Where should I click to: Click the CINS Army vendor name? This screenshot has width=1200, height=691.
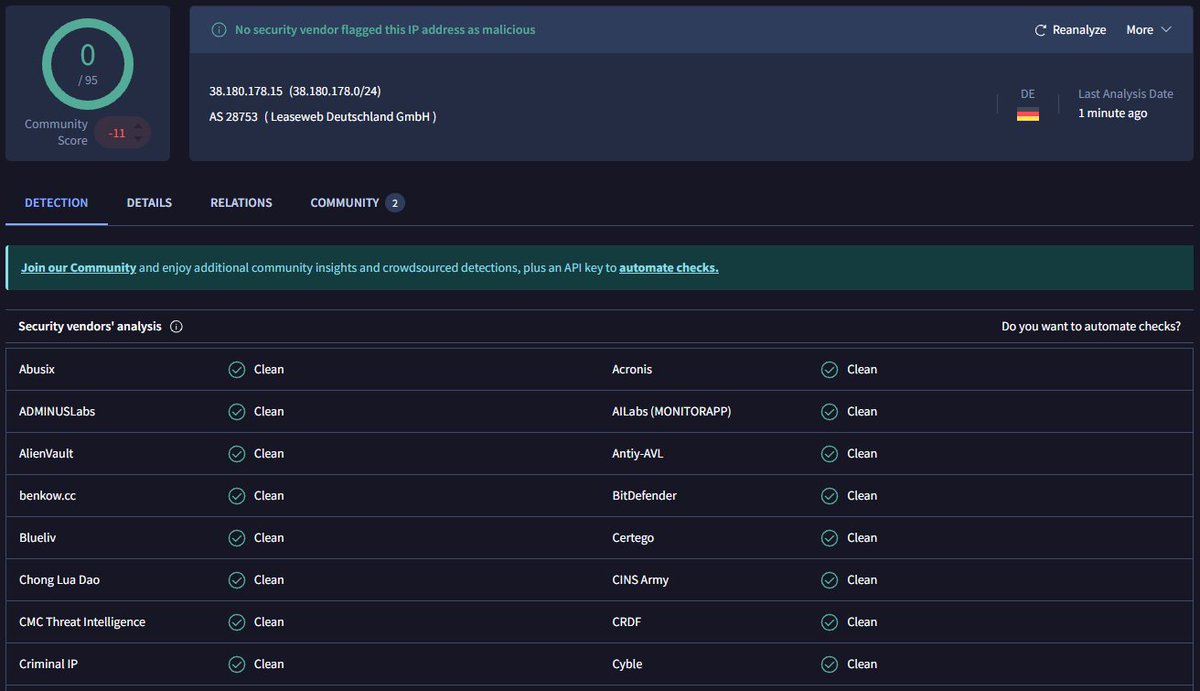coord(640,580)
